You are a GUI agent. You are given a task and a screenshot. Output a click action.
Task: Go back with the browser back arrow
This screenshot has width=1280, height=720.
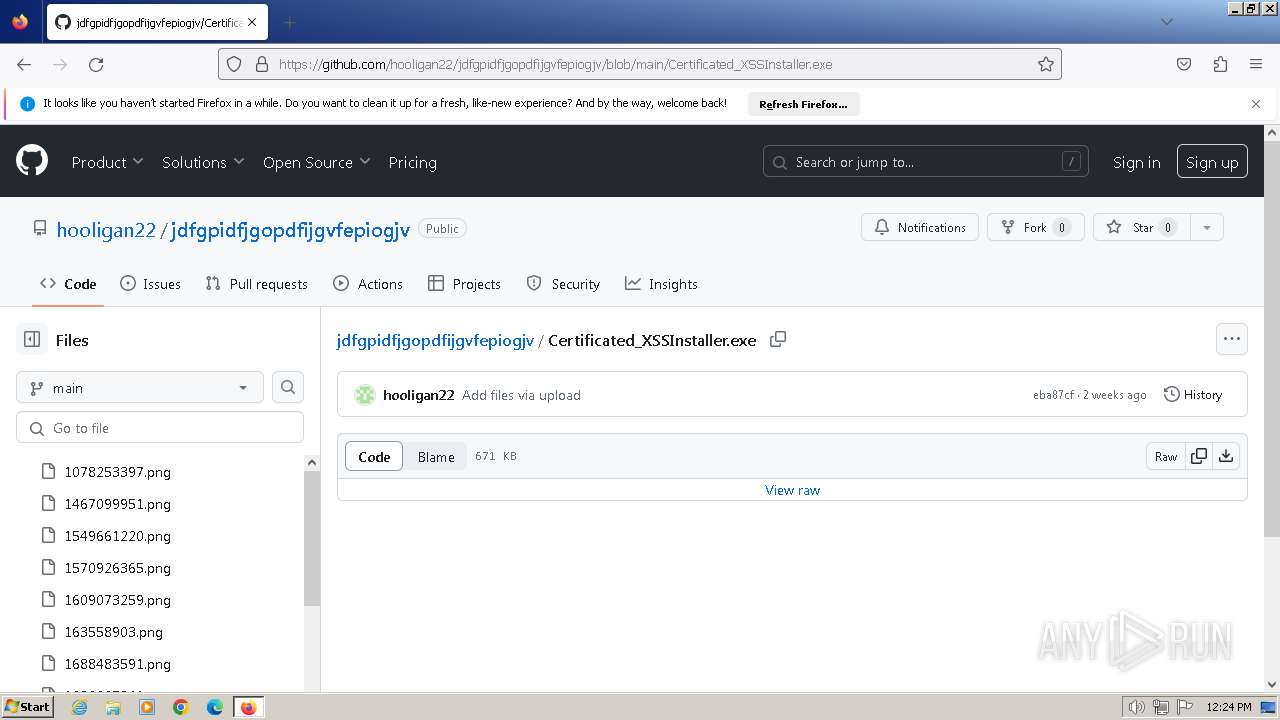pos(24,64)
